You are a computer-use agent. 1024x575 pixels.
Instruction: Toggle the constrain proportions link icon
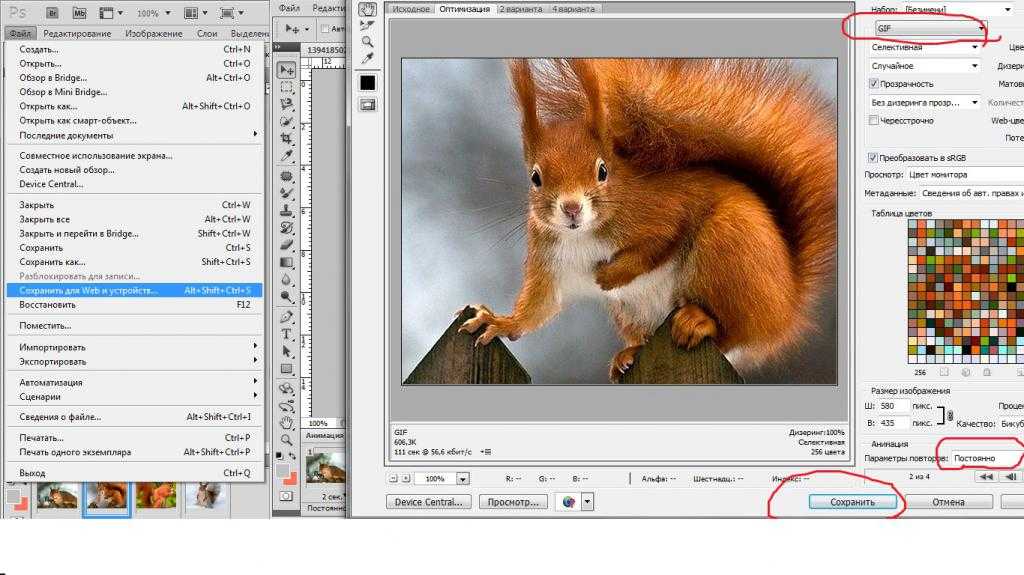pyautogui.click(x=950, y=416)
